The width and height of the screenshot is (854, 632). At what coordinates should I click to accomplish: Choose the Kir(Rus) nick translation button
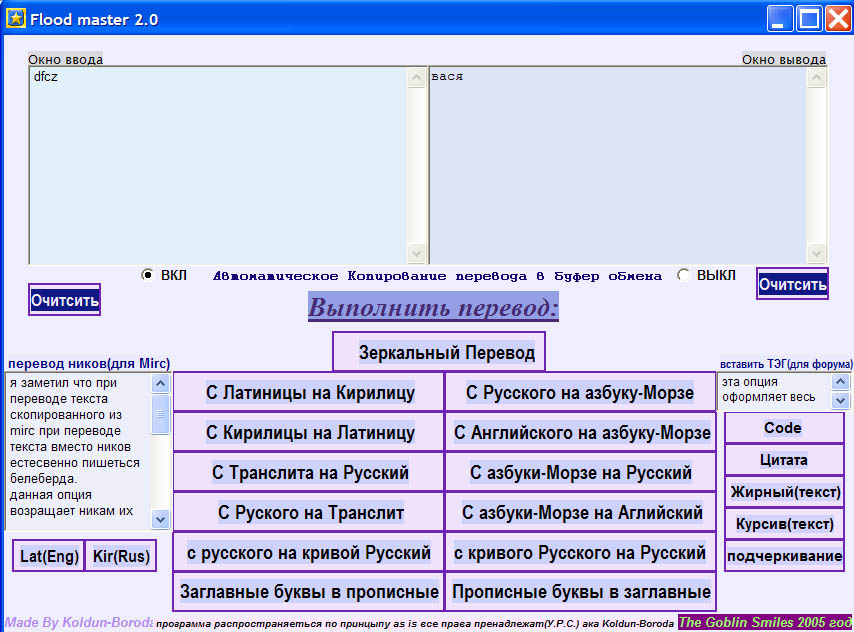click(x=121, y=556)
